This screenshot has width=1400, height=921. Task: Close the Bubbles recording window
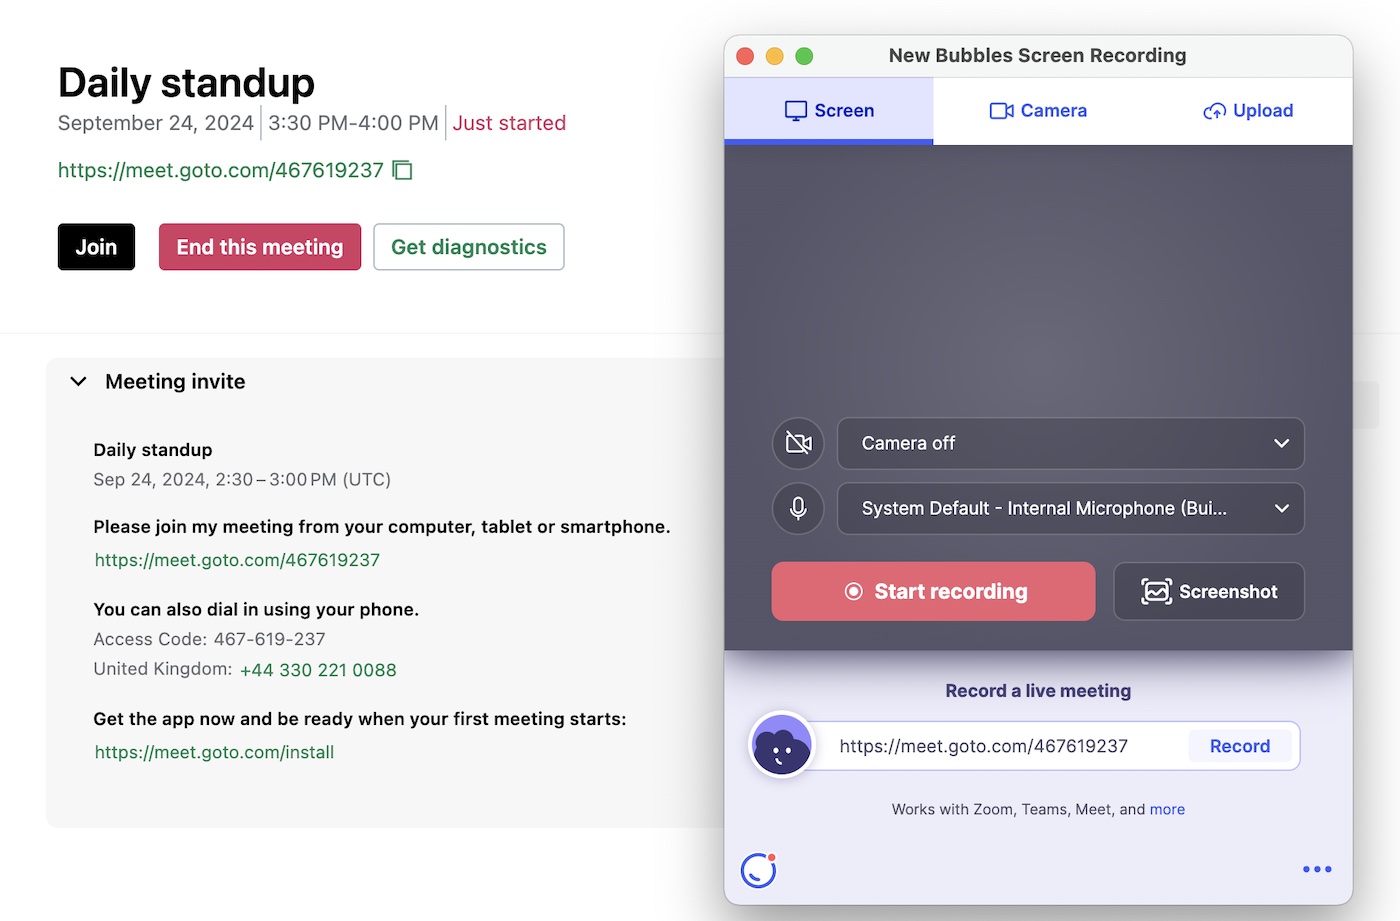[745, 56]
